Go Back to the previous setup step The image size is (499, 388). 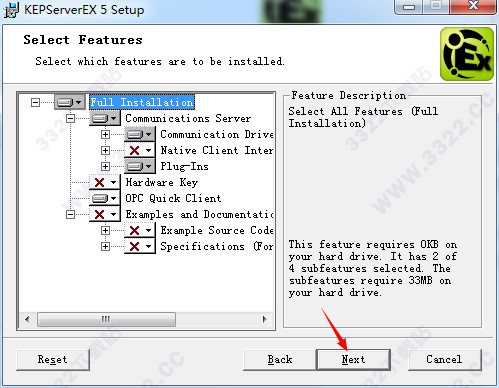click(280, 359)
